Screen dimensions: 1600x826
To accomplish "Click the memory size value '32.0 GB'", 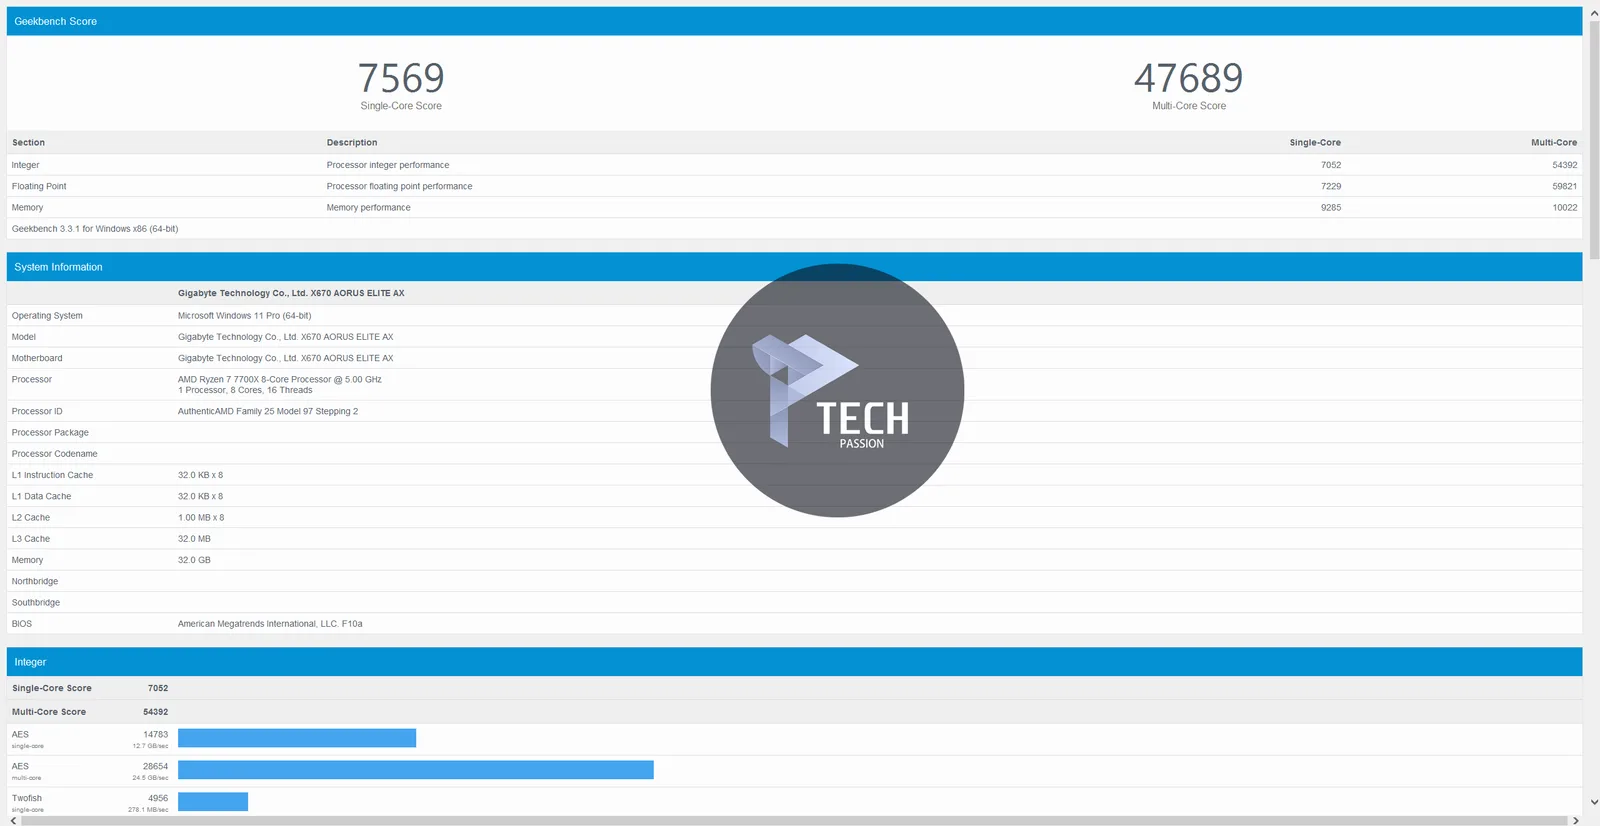I will tap(194, 560).
